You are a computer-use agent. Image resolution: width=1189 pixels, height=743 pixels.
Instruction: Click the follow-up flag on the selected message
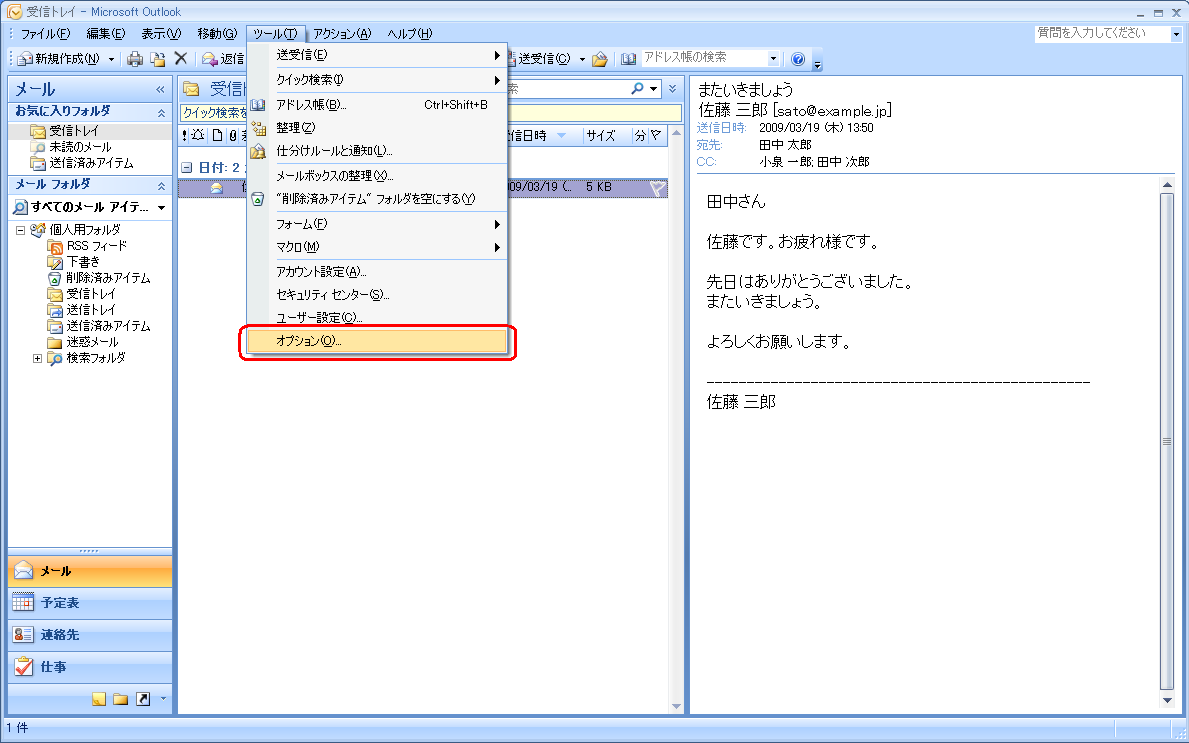click(x=657, y=187)
